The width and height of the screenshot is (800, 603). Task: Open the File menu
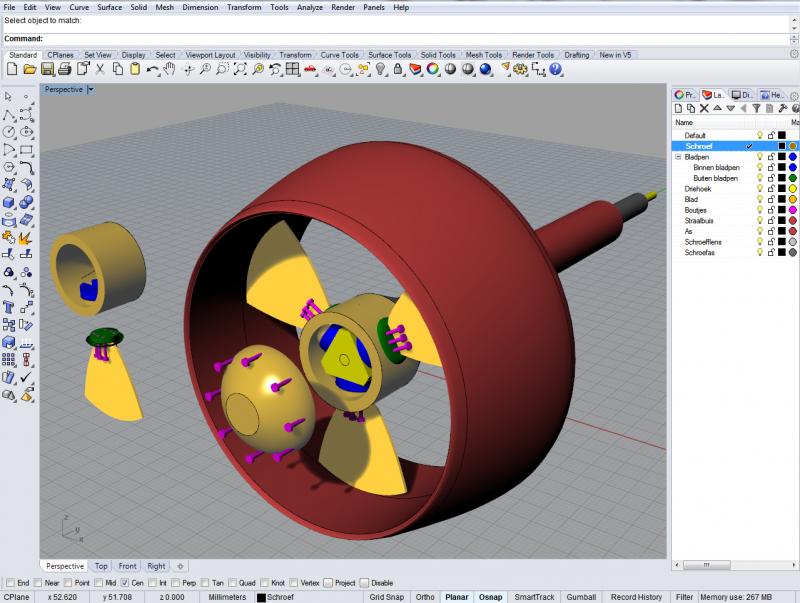(x=9, y=7)
